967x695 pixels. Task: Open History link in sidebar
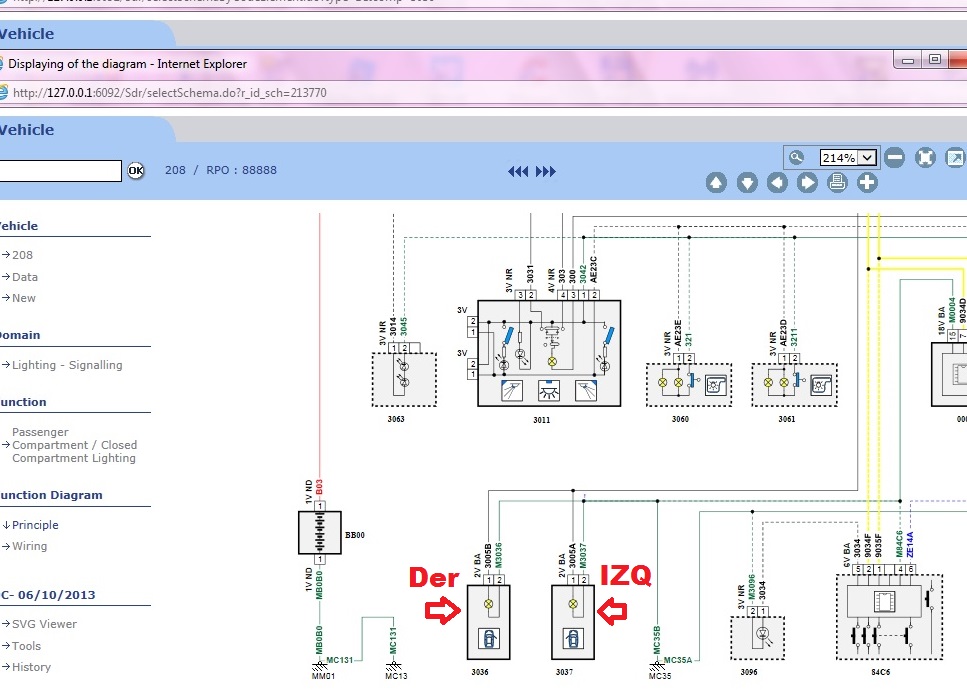[31, 667]
